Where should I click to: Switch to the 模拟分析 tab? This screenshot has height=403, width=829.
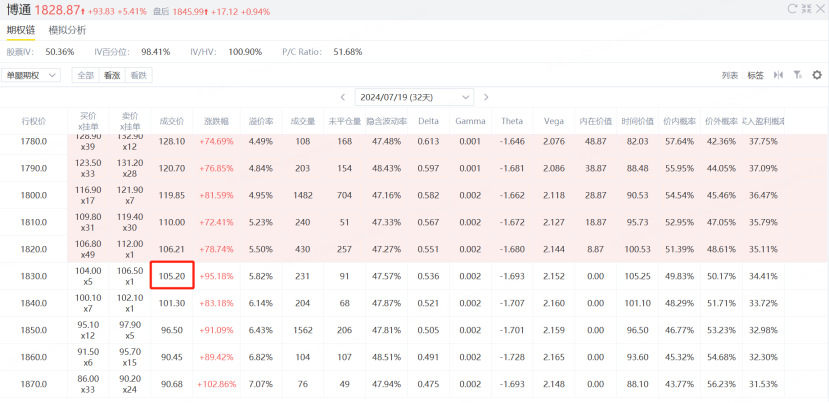point(67,30)
